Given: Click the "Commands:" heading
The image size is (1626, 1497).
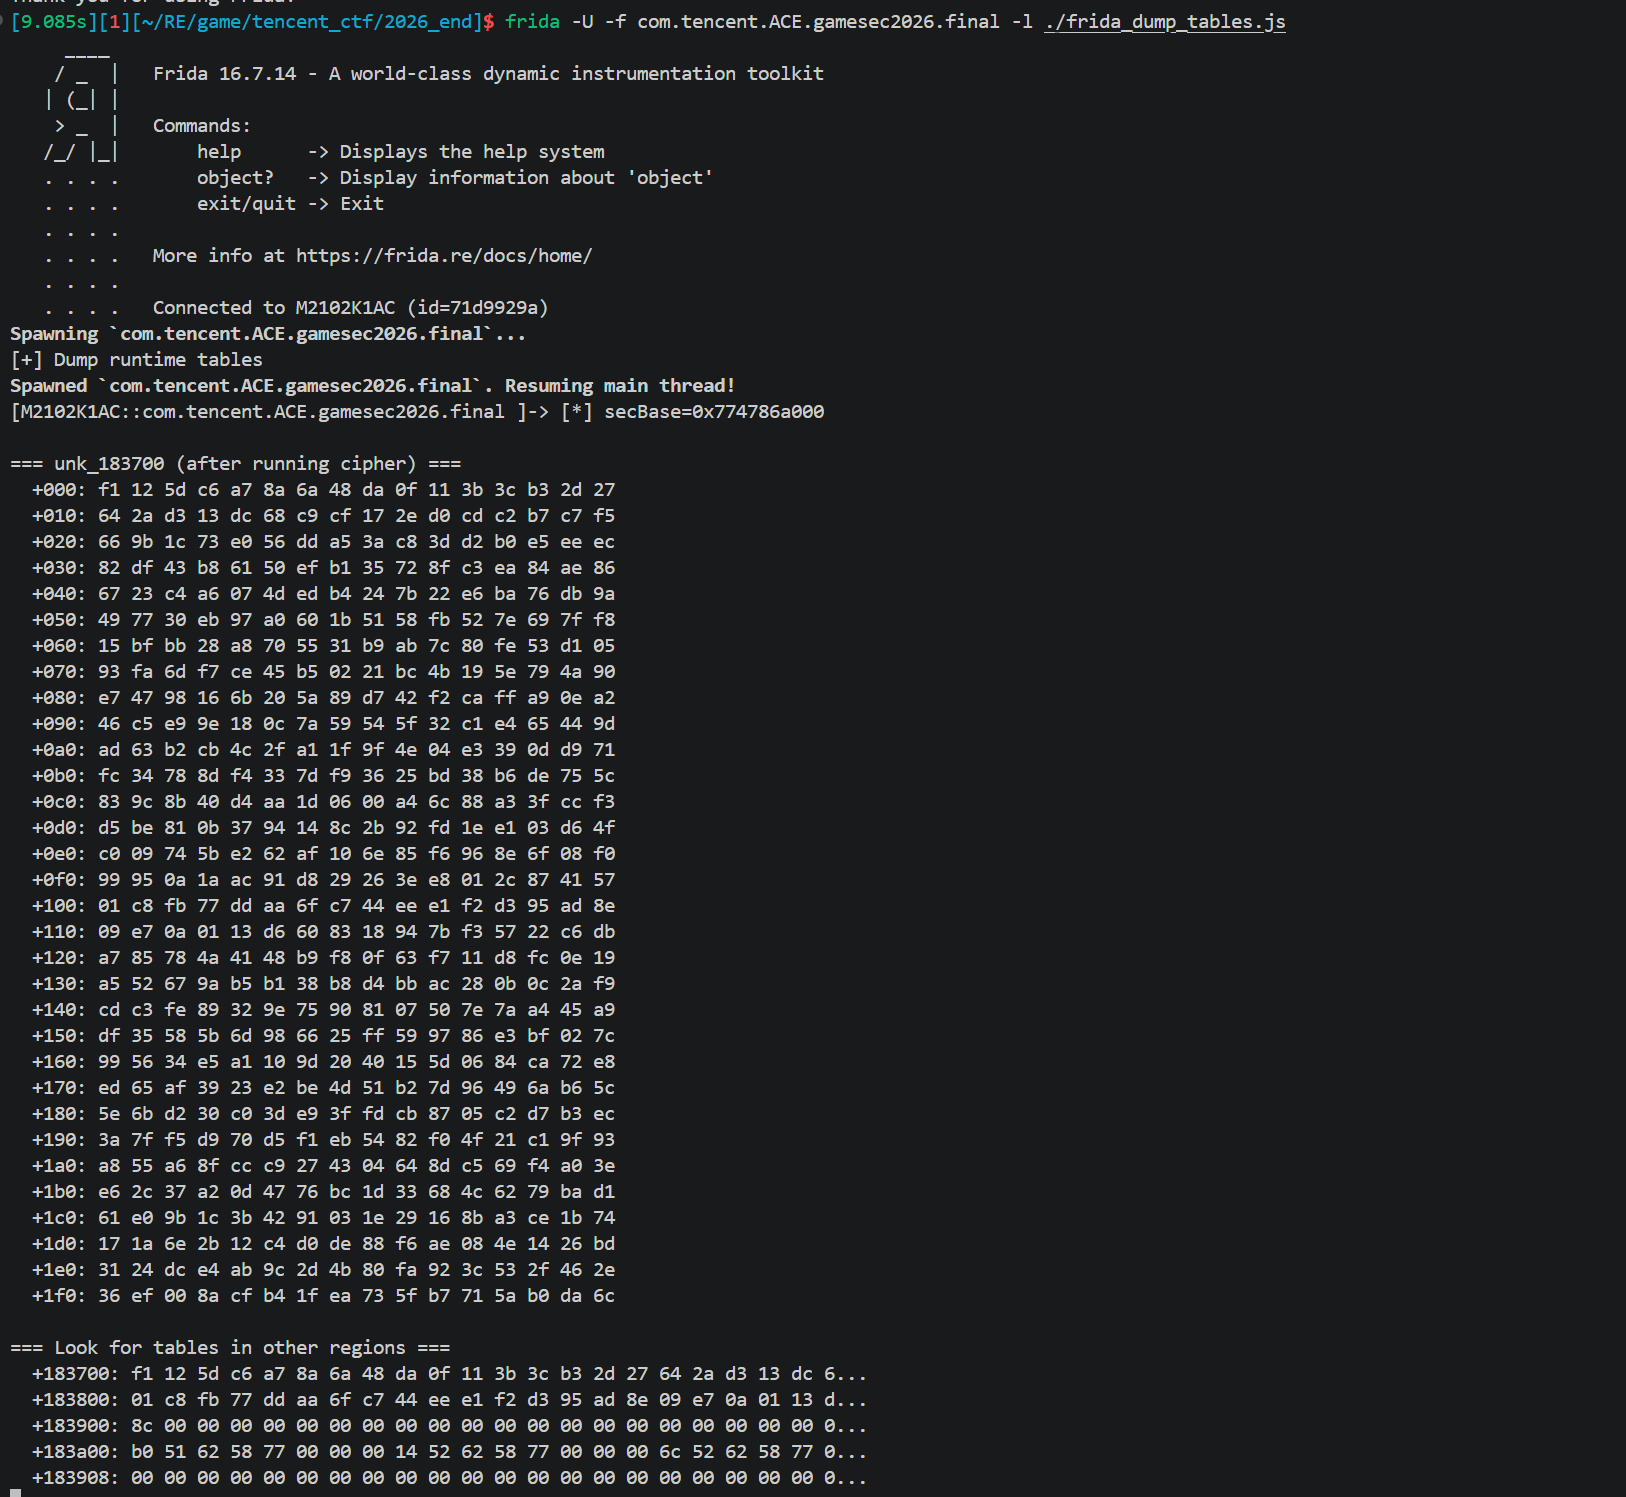Looking at the screenshot, I should (x=202, y=126).
